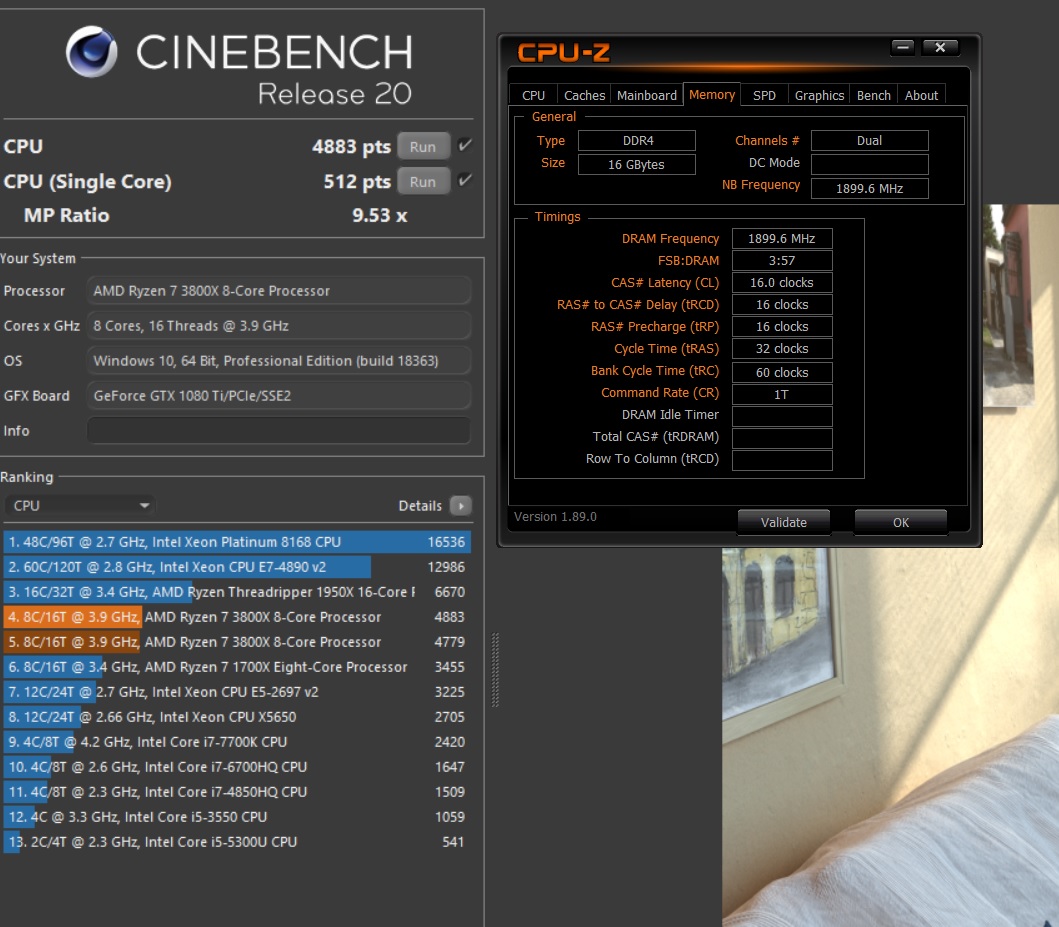Select ranking row Core i5-5300U
The image size is (1059, 927).
coord(237,842)
